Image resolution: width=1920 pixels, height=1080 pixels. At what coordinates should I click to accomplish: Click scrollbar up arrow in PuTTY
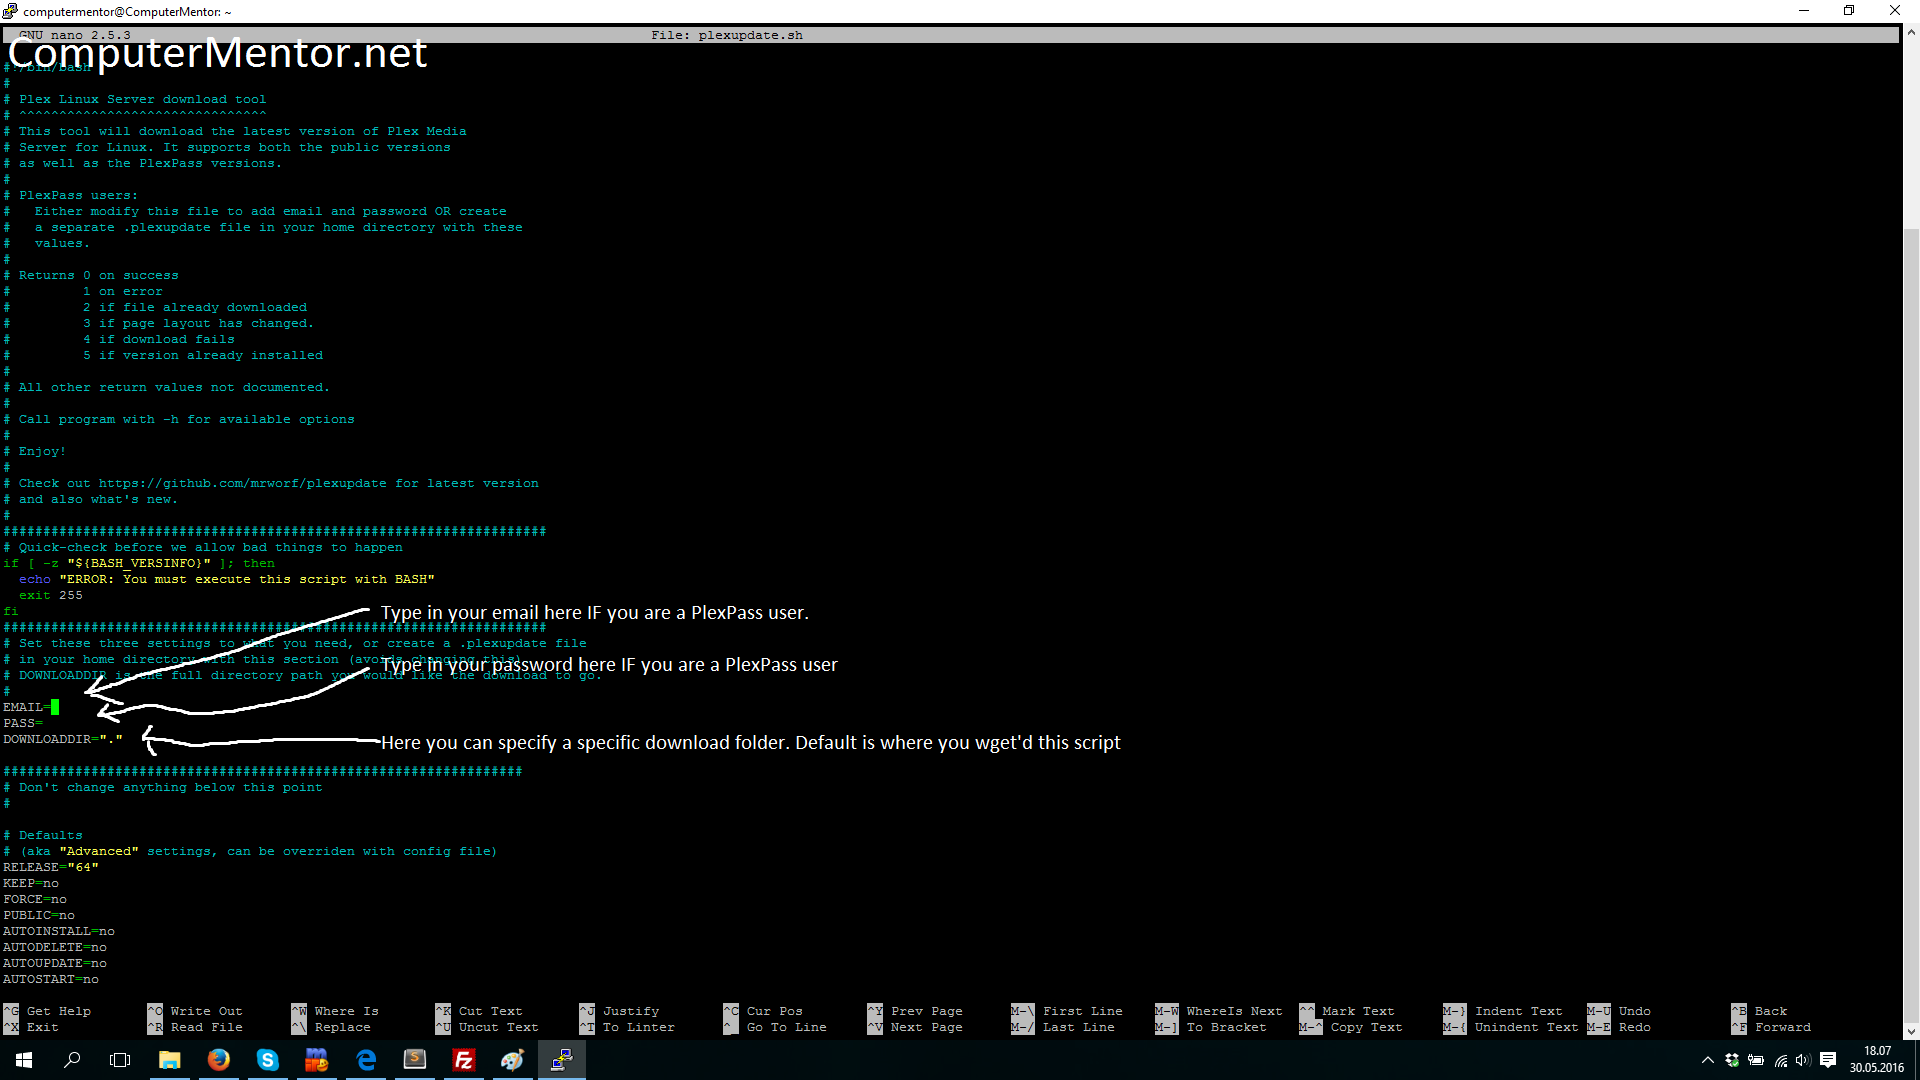pyautogui.click(x=1911, y=32)
